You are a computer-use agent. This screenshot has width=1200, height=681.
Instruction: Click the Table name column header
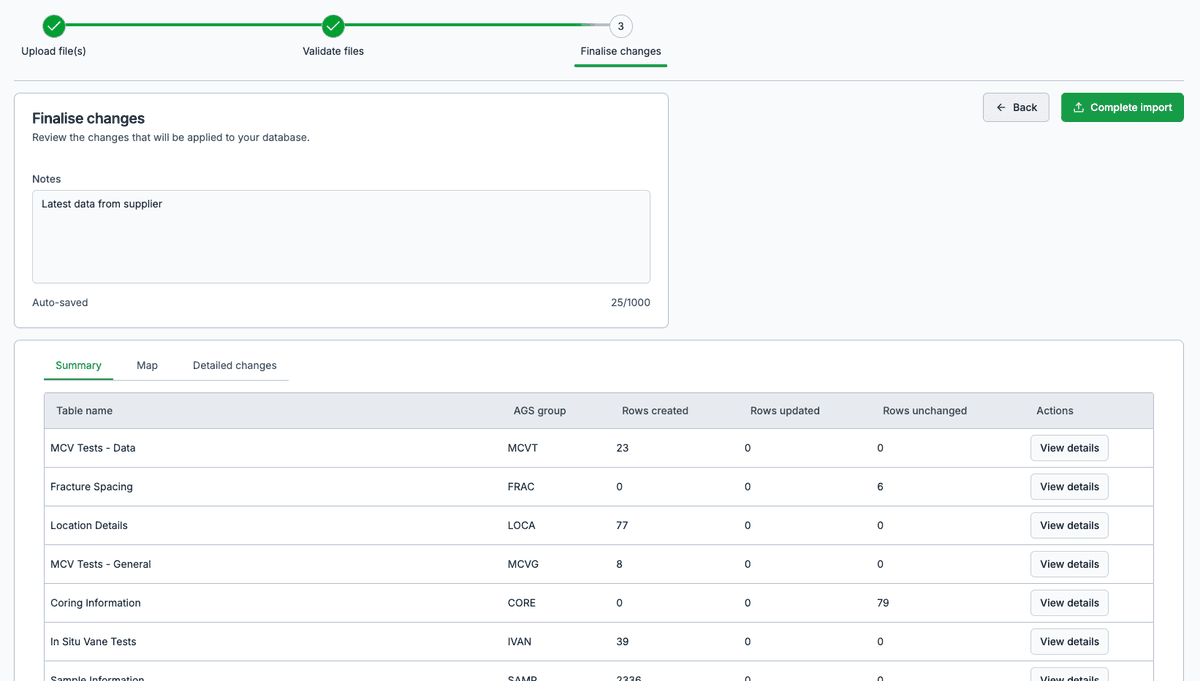(x=84, y=411)
